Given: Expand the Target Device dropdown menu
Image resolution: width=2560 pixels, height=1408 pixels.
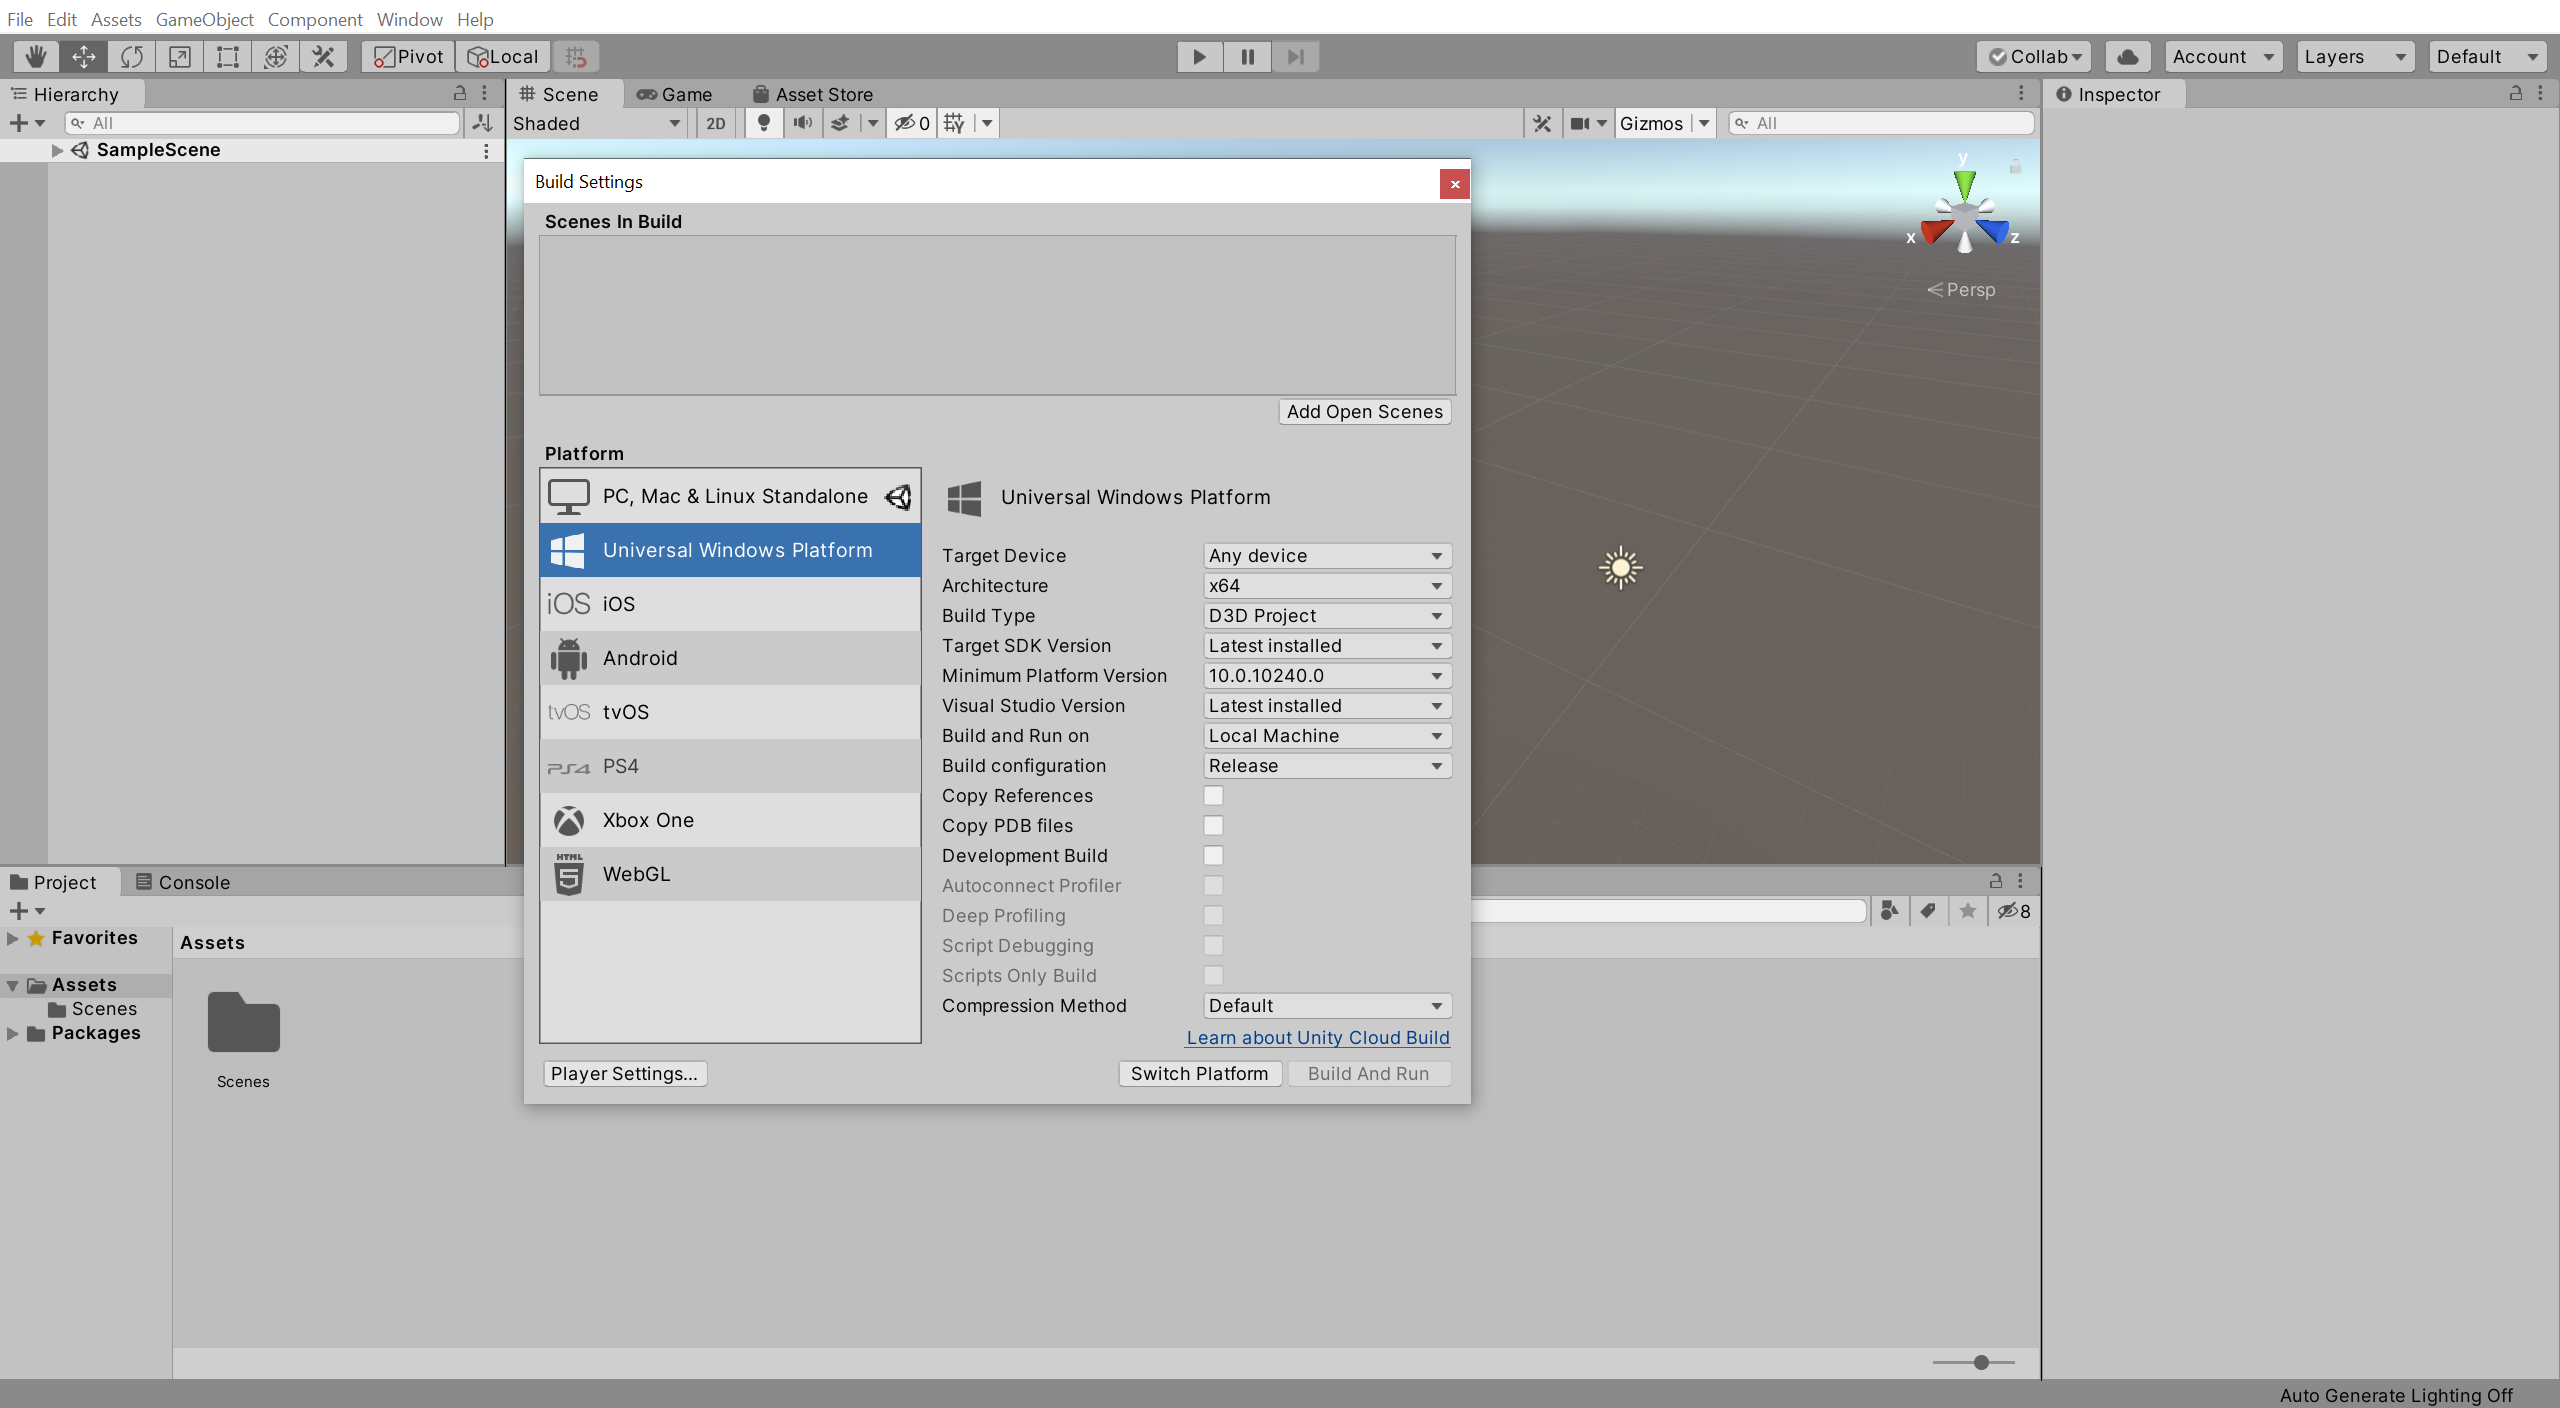Looking at the screenshot, I should coord(1324,555).
